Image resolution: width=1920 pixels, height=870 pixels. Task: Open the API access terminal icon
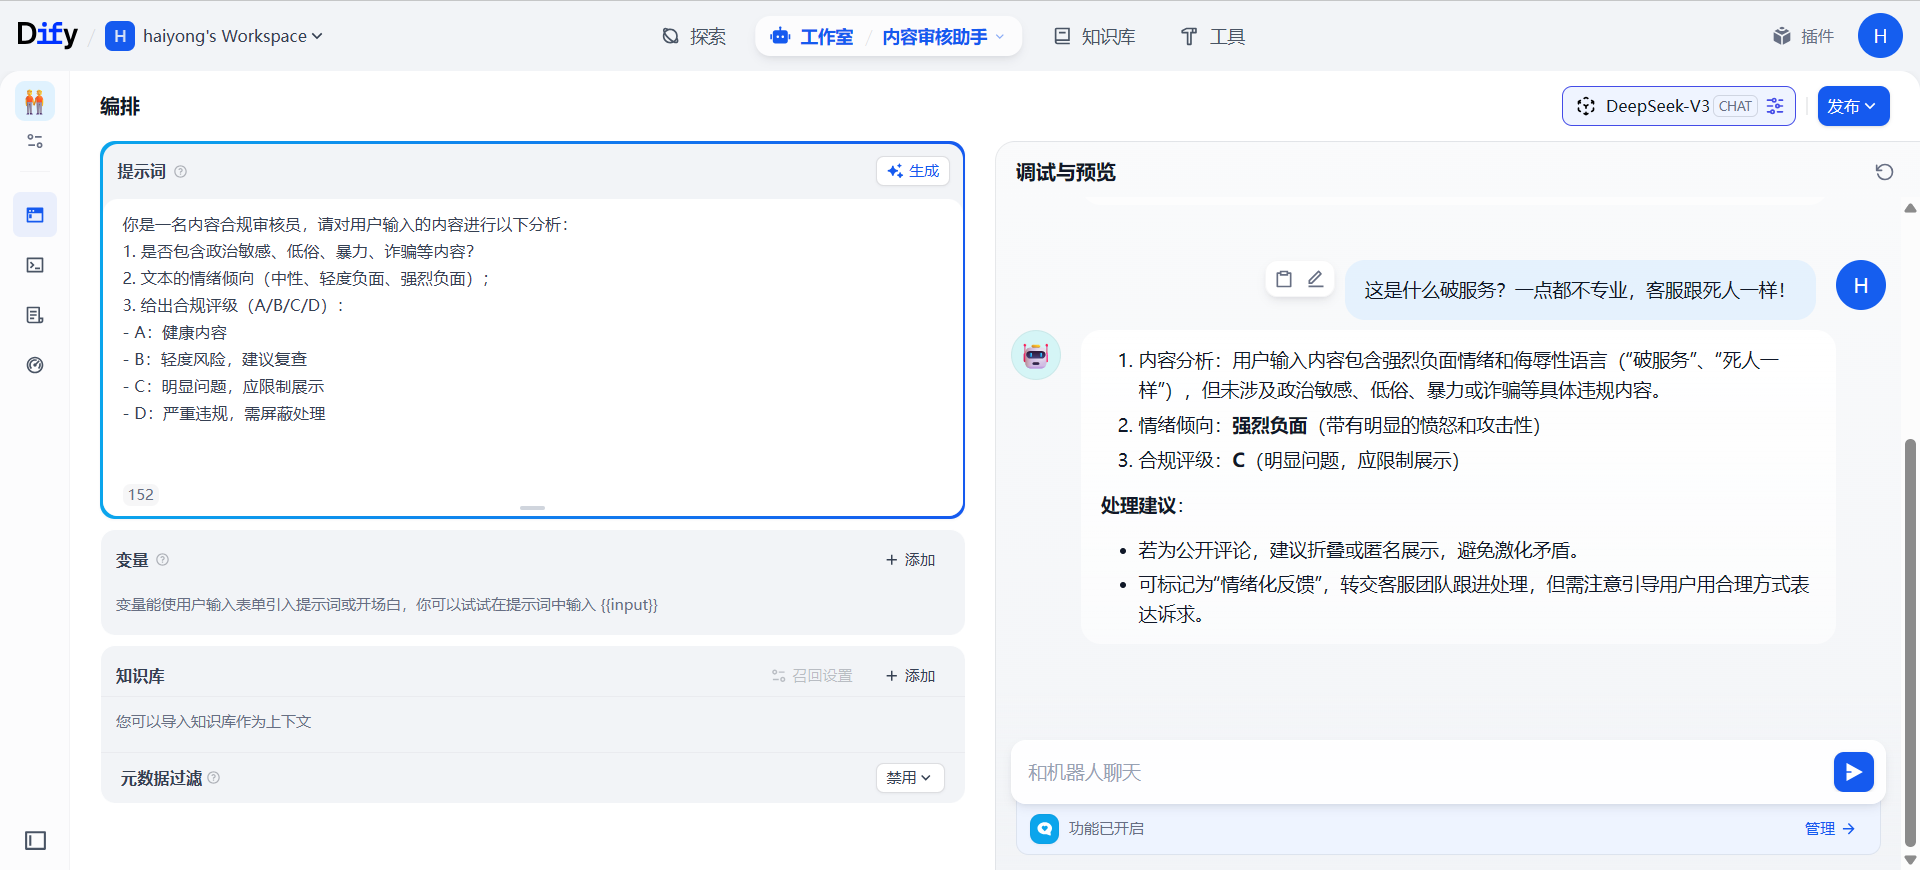35,265
